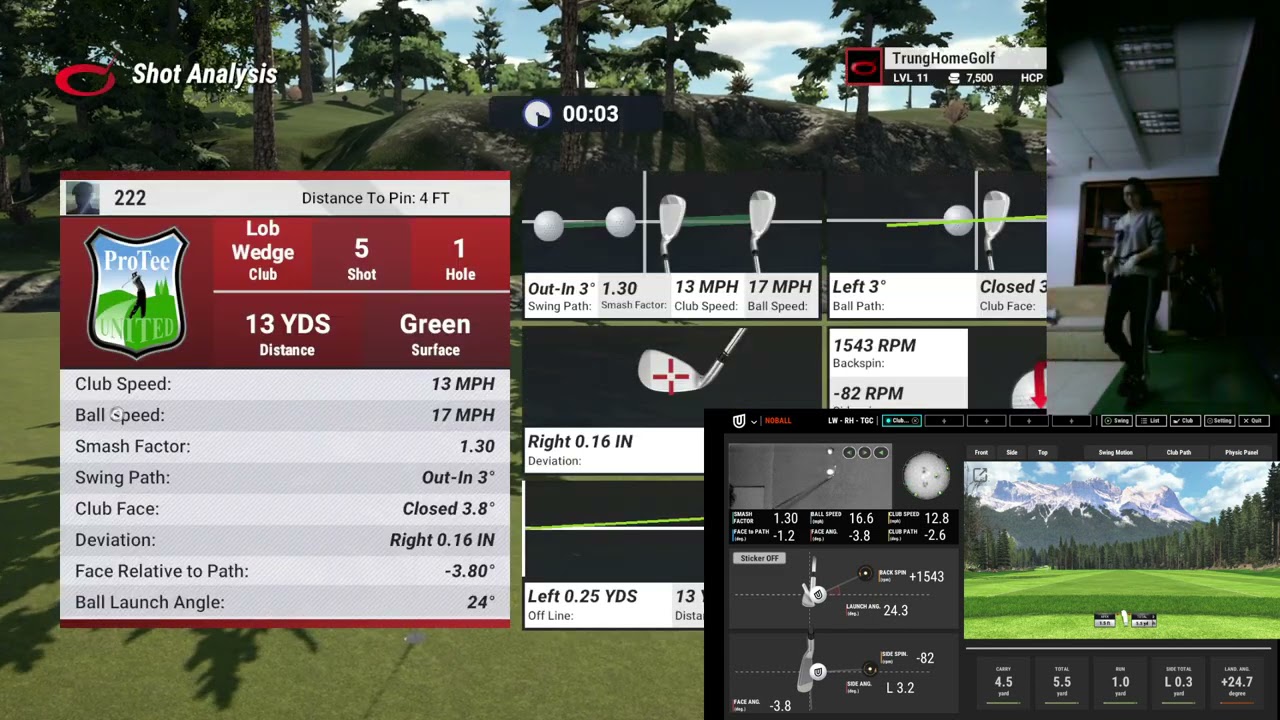Click the SIDE TOTAL L 0.3 tile
This screenshot has height=720, width=1280.
click(x=1179, y=681)
